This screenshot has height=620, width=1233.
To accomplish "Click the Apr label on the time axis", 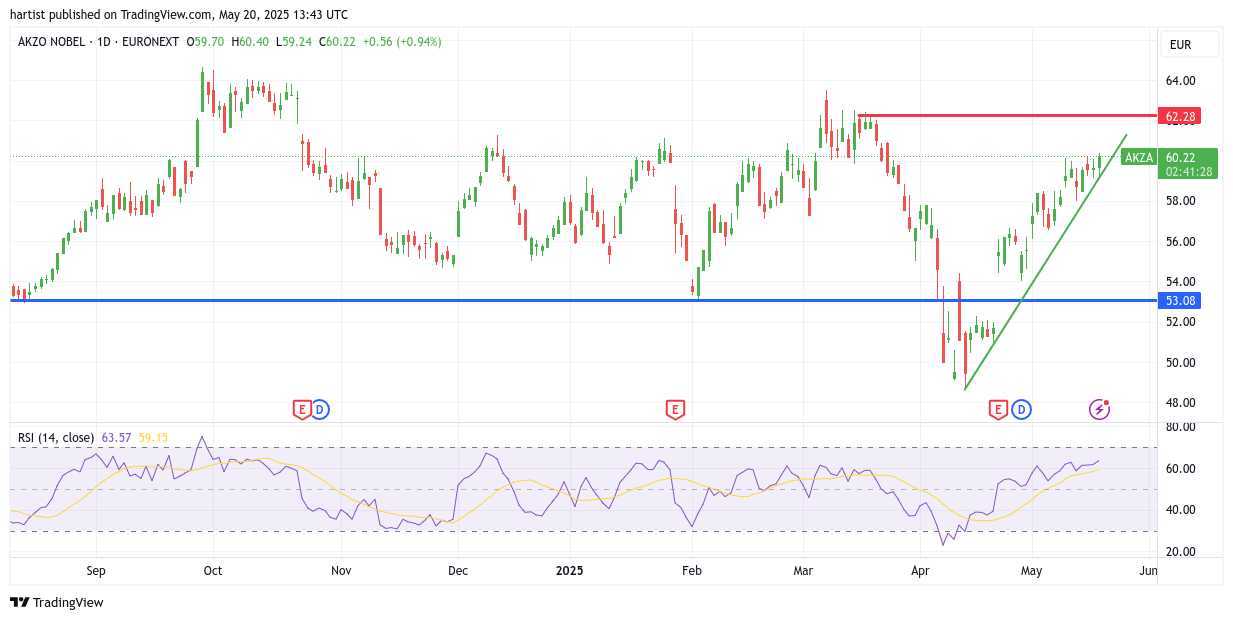I will click(x=920, y=571).
